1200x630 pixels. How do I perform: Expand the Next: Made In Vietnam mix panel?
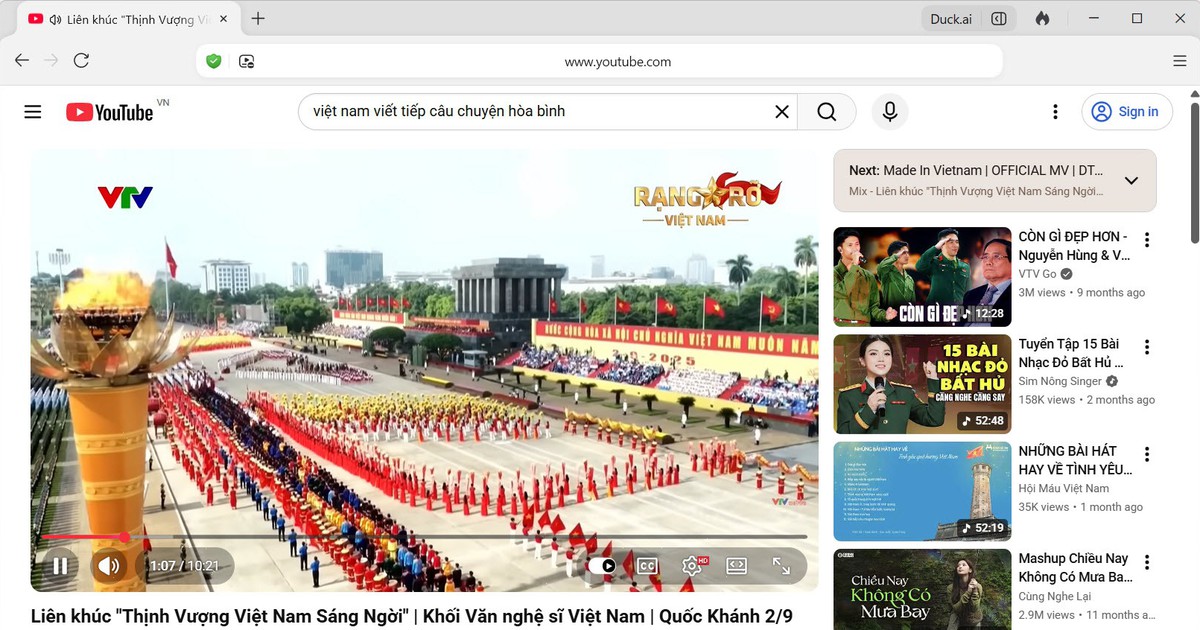click(x=1131, y=181)
